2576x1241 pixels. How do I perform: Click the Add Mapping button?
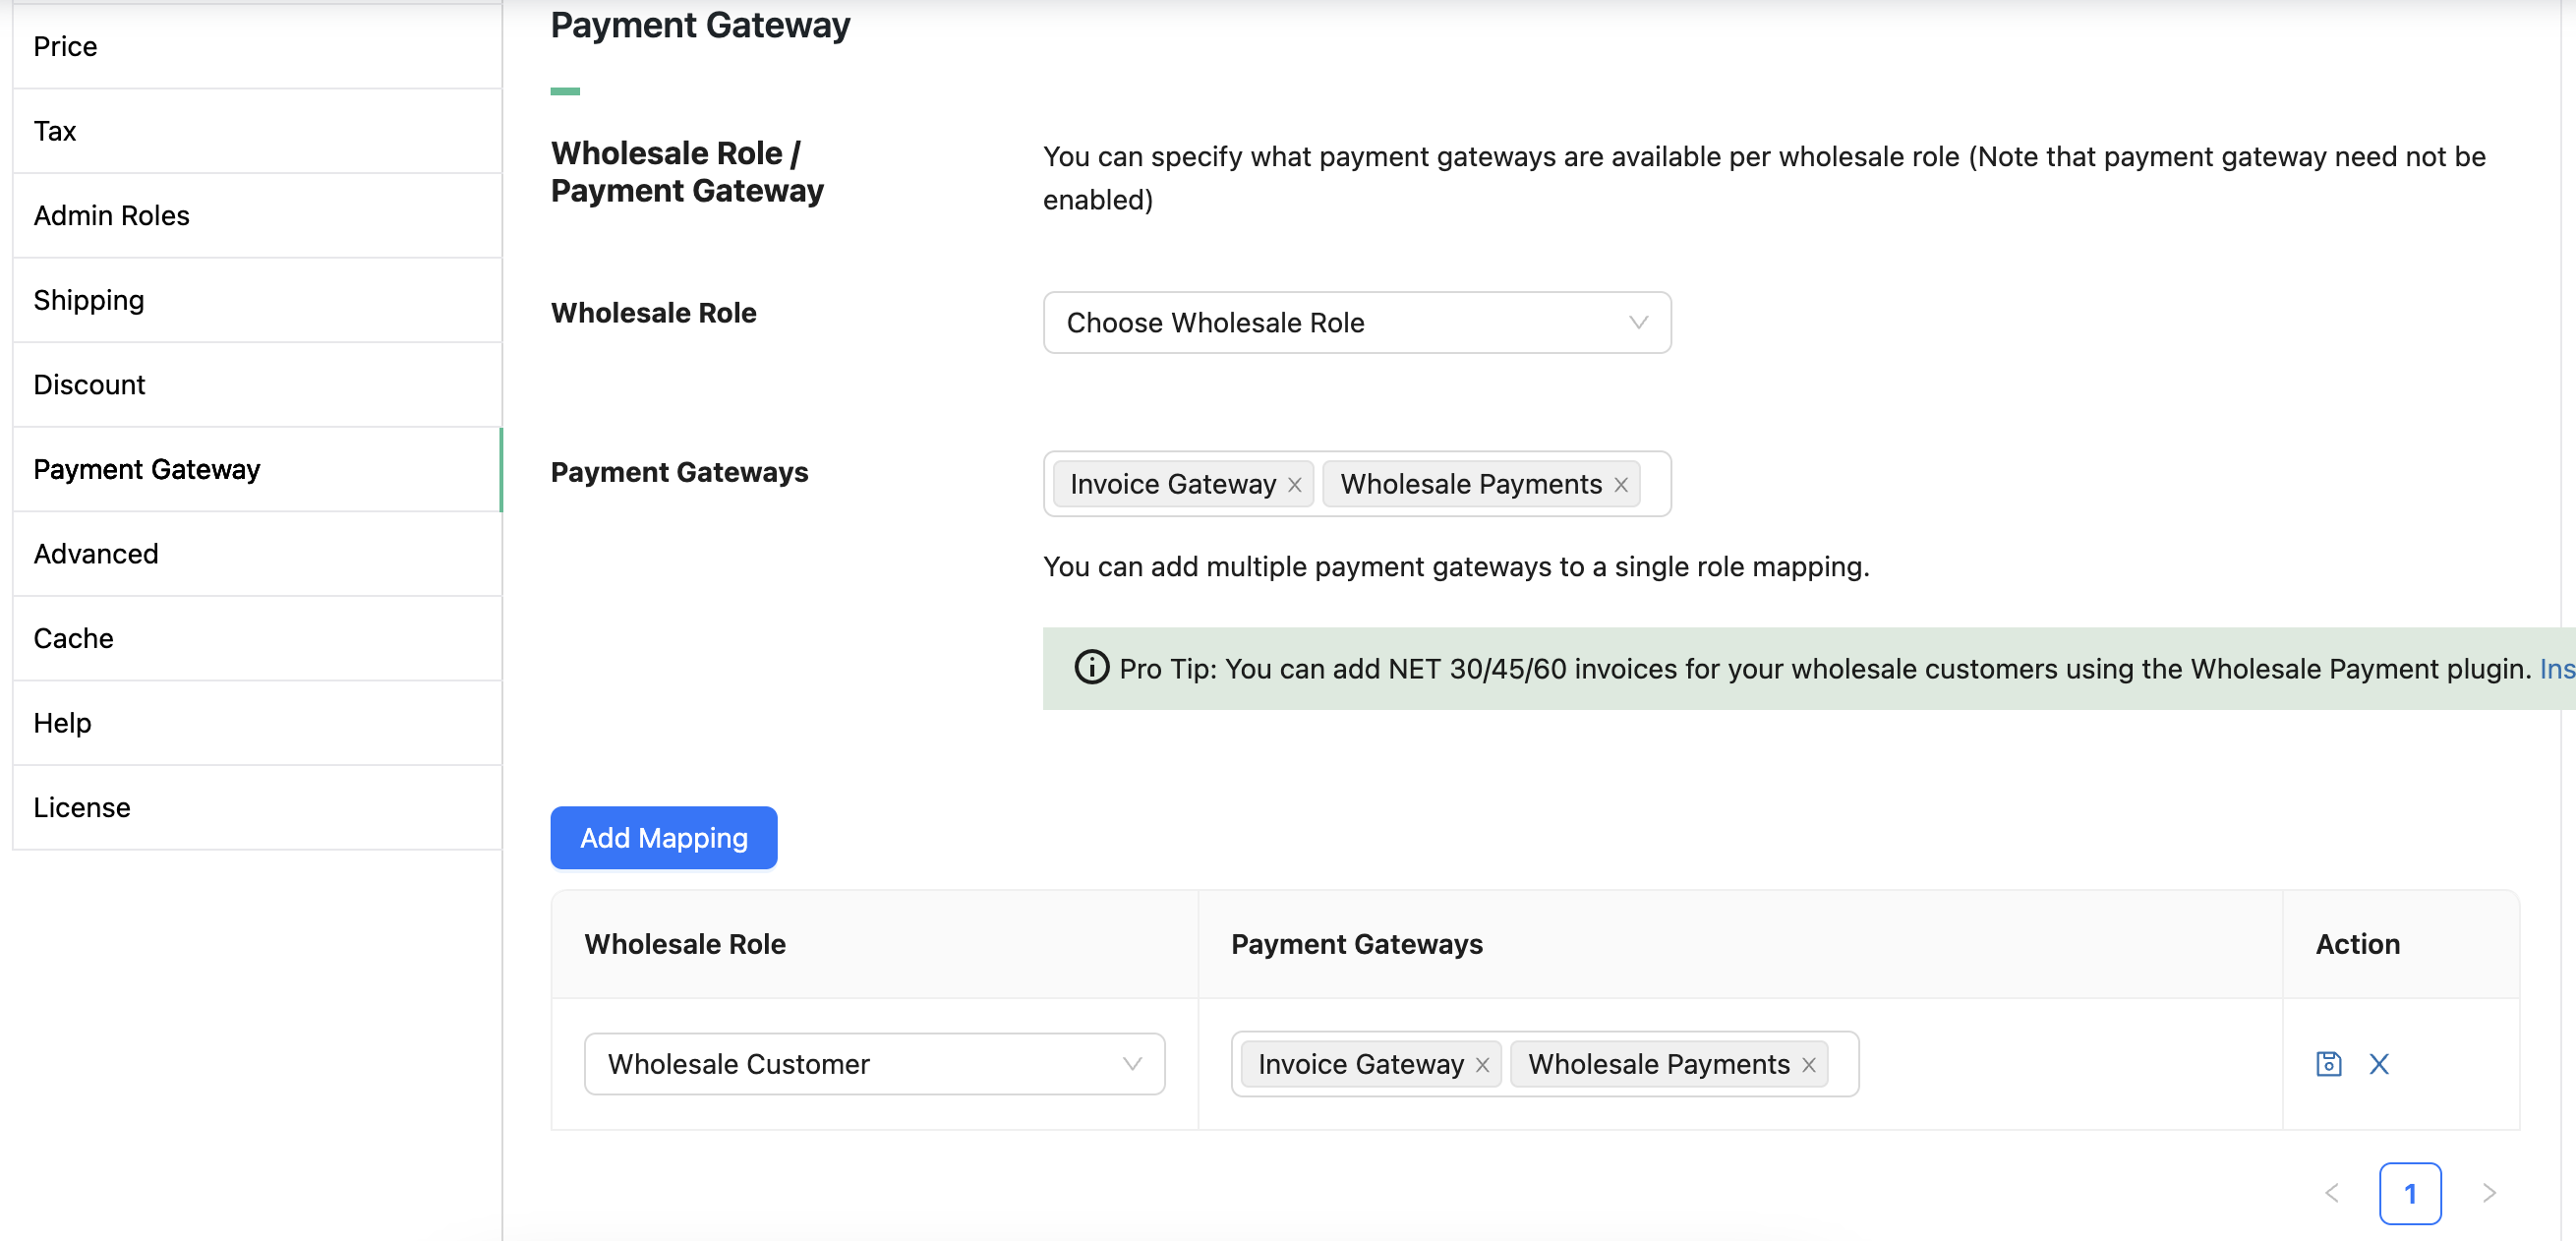pyautogui.click(x=663, y=838)
